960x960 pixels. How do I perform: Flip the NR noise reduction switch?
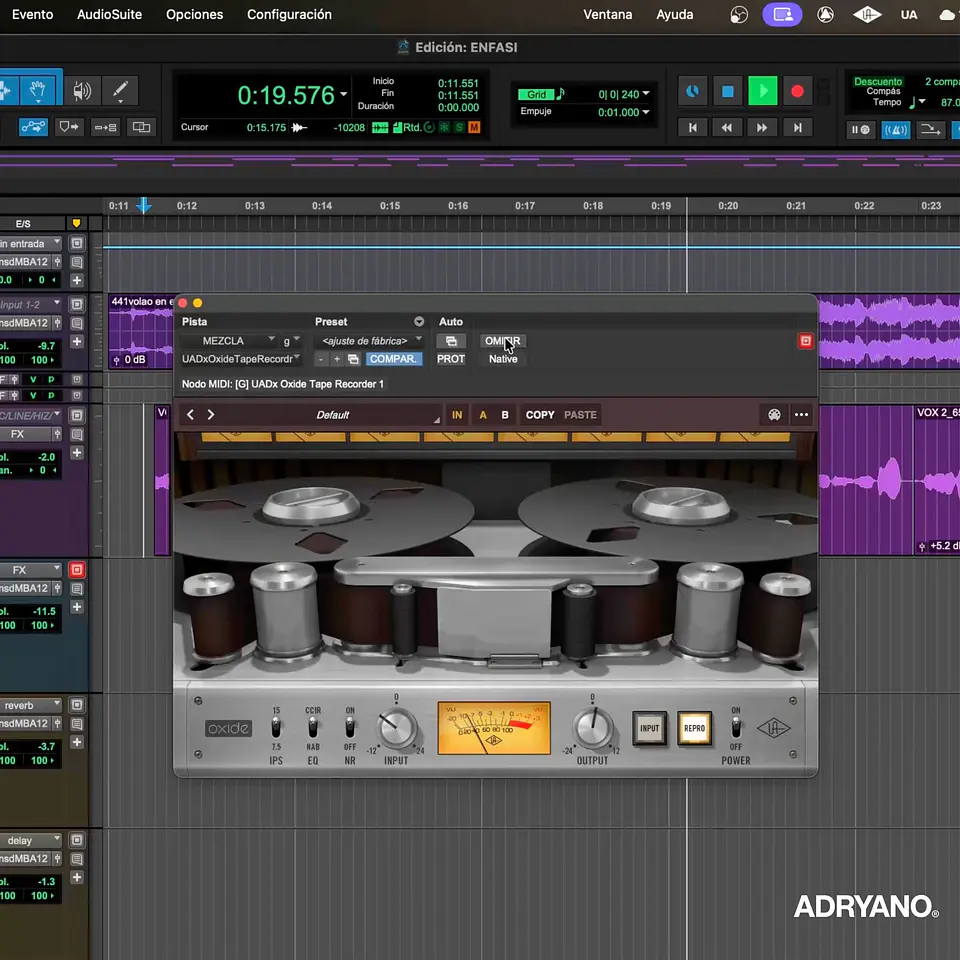[x=350, y=728]
